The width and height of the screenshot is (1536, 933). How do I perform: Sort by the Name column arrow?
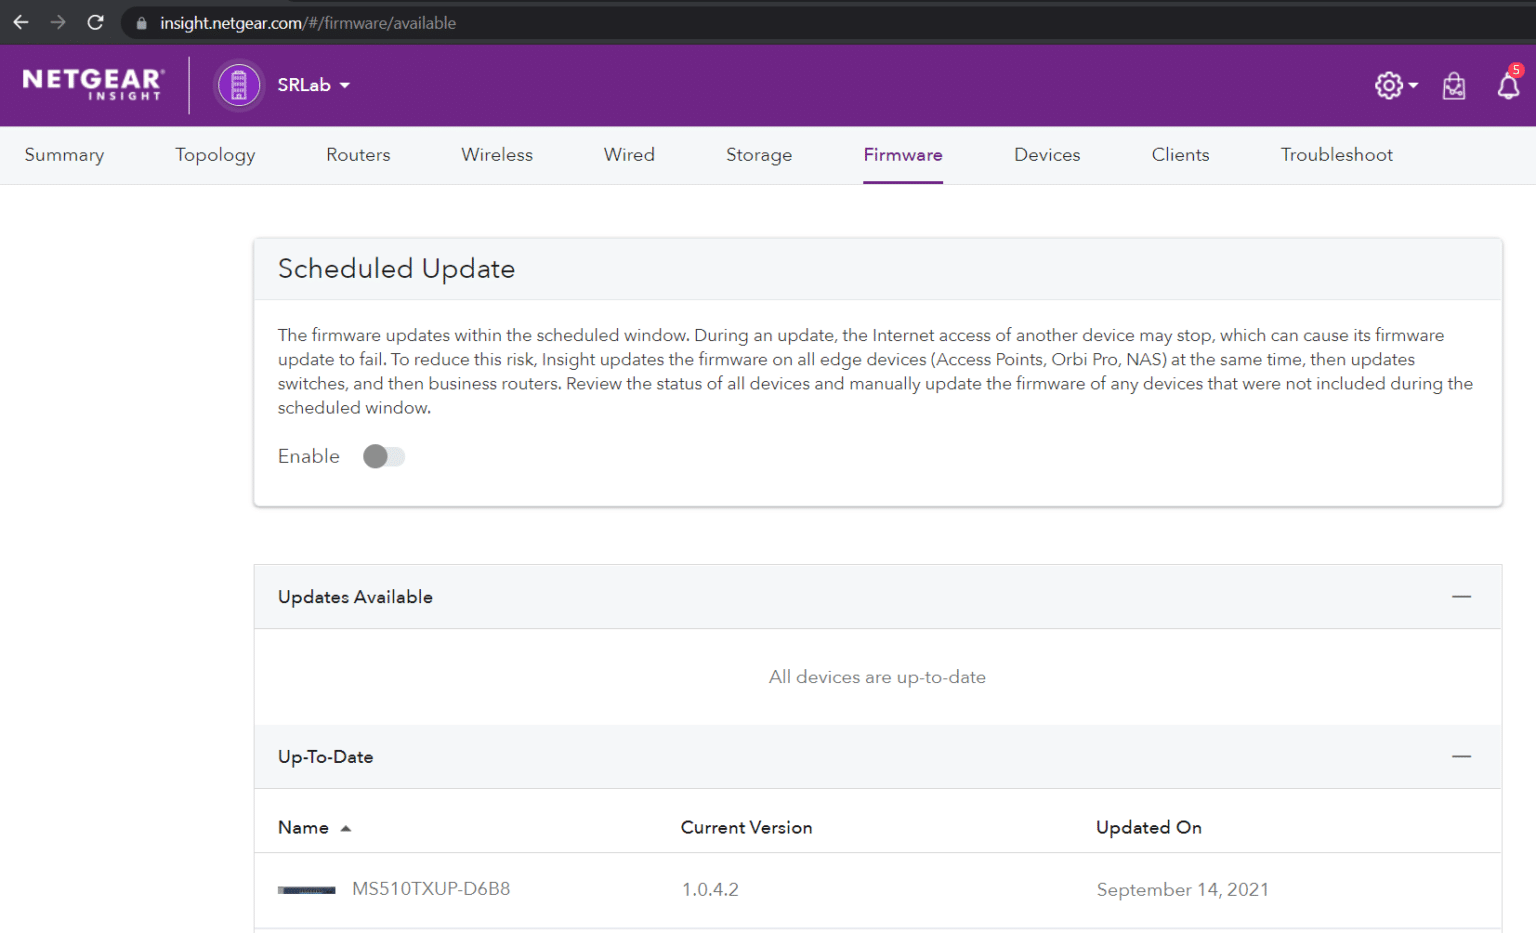[x=346, y=828]
